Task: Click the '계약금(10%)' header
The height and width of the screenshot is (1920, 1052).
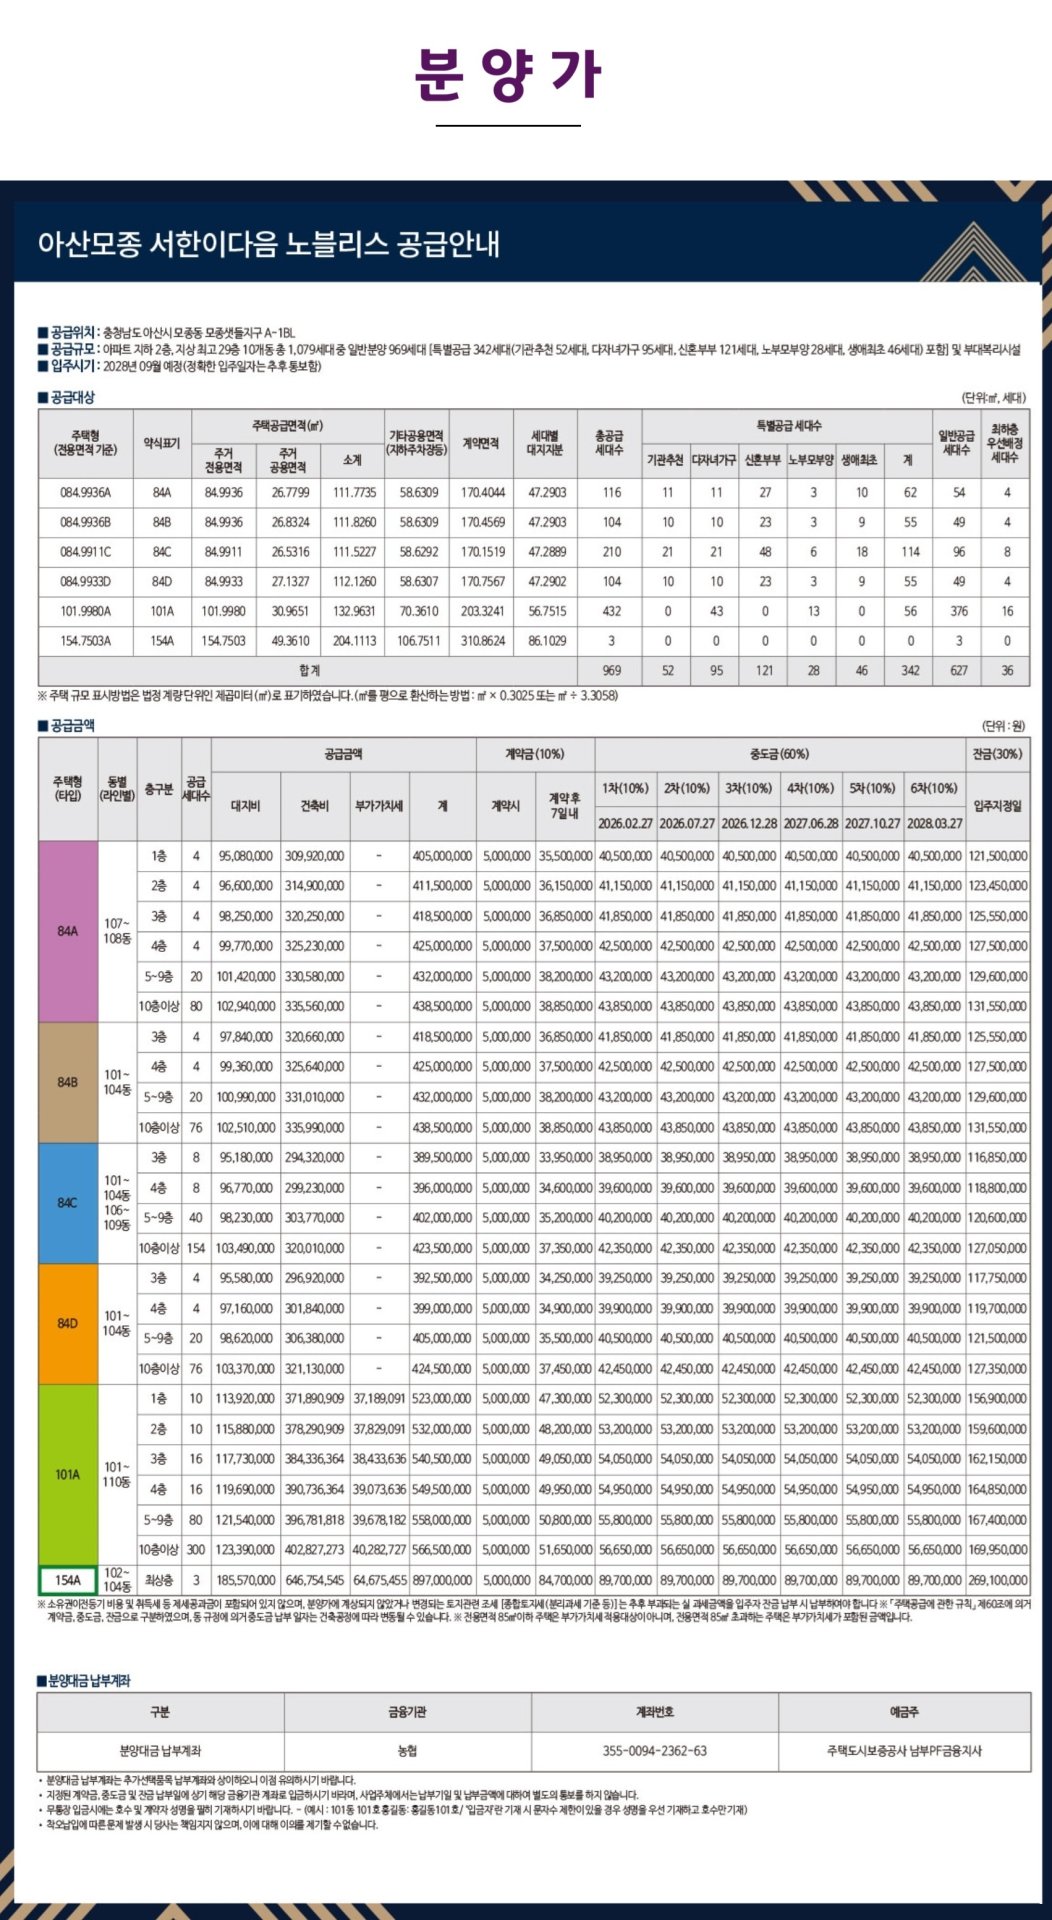Action: coord(535,754)
